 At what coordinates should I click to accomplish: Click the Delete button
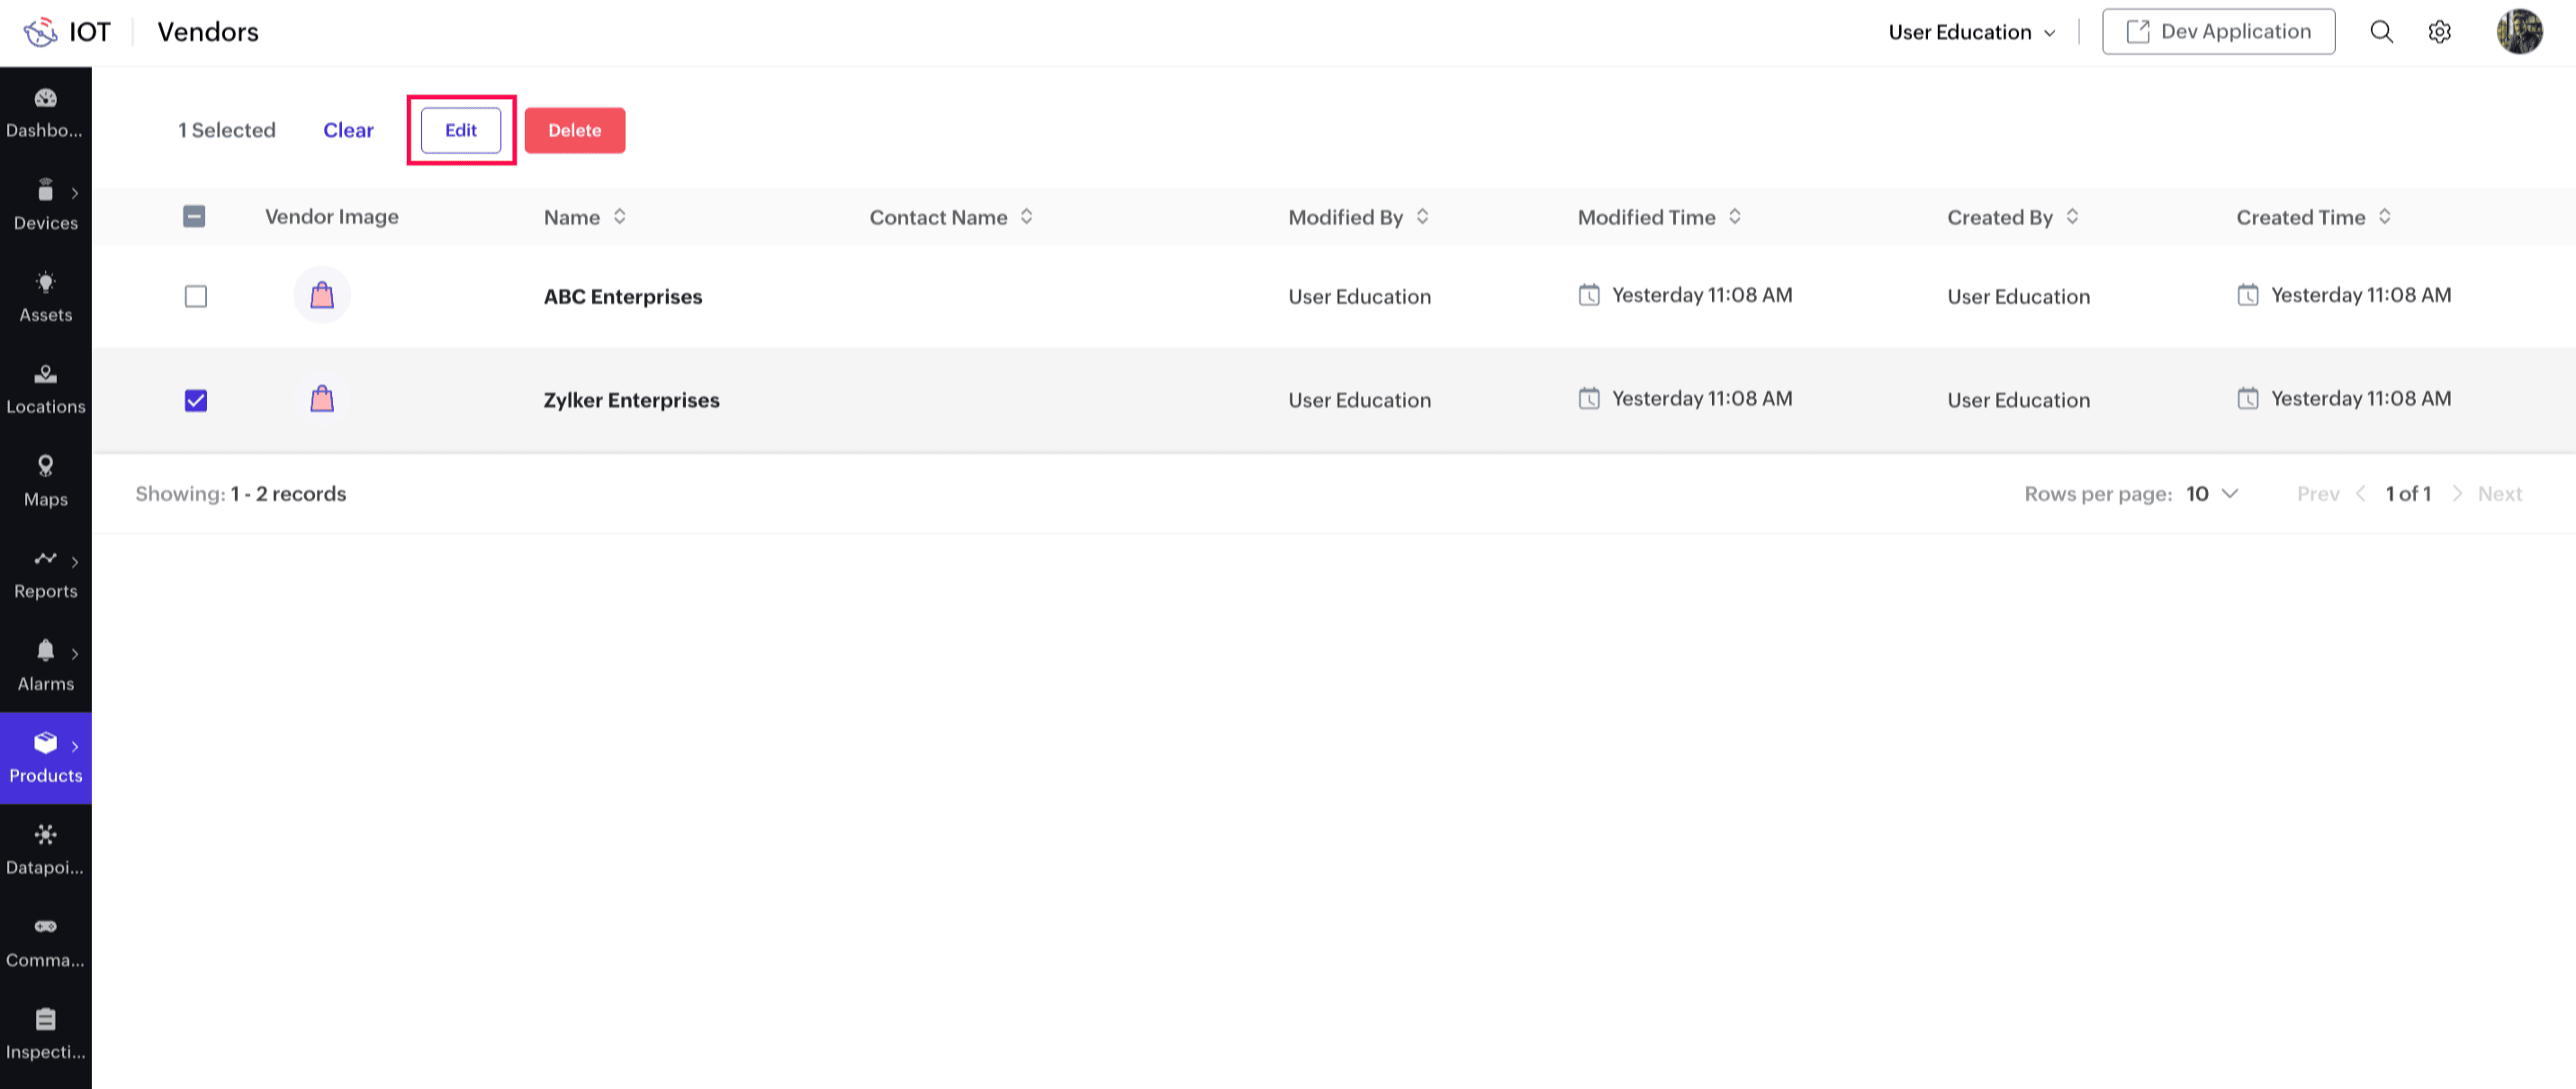(x=574, y=131)
